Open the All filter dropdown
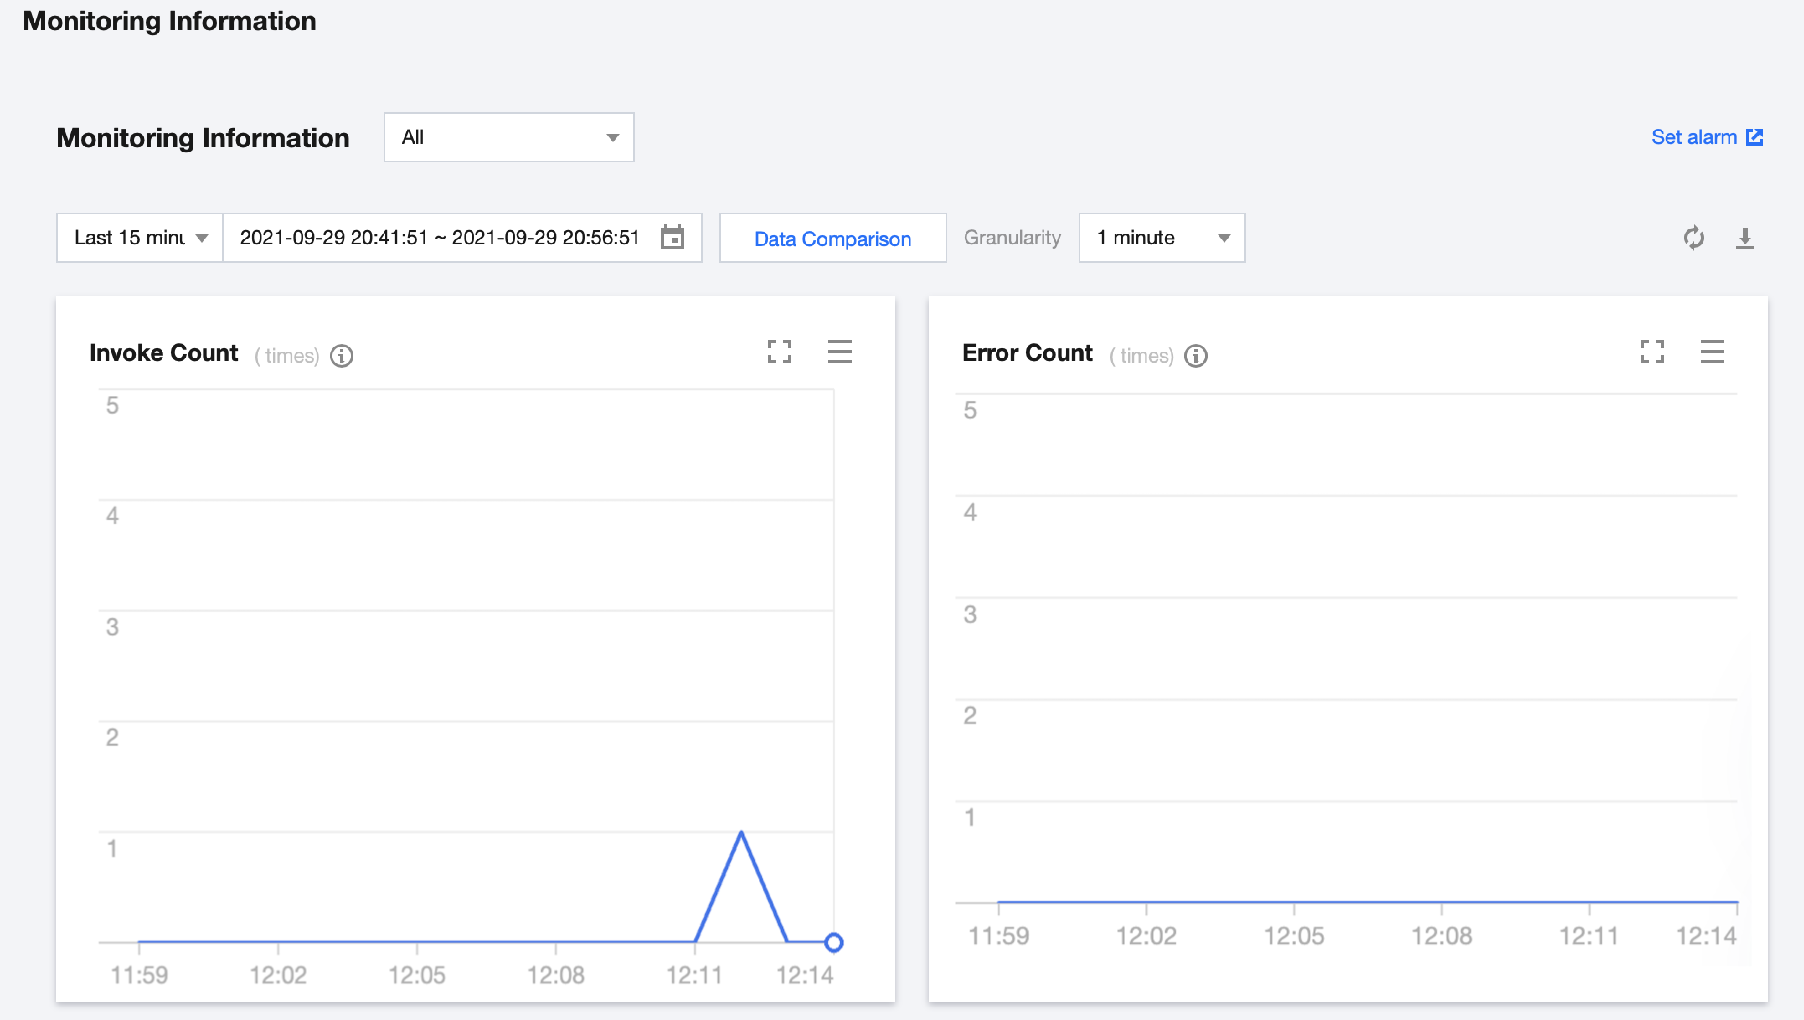 pyautogui.click(x=509, y=137)
